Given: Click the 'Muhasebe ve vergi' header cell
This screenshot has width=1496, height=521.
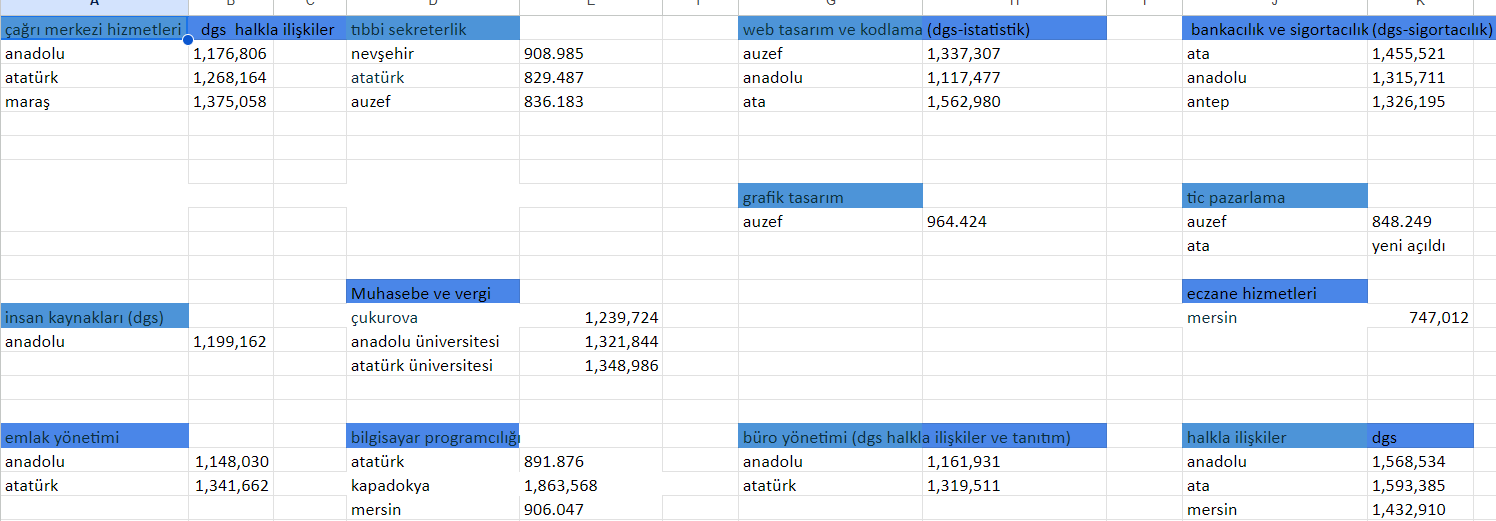Looking at the screenshot, I should coord(433,293).
